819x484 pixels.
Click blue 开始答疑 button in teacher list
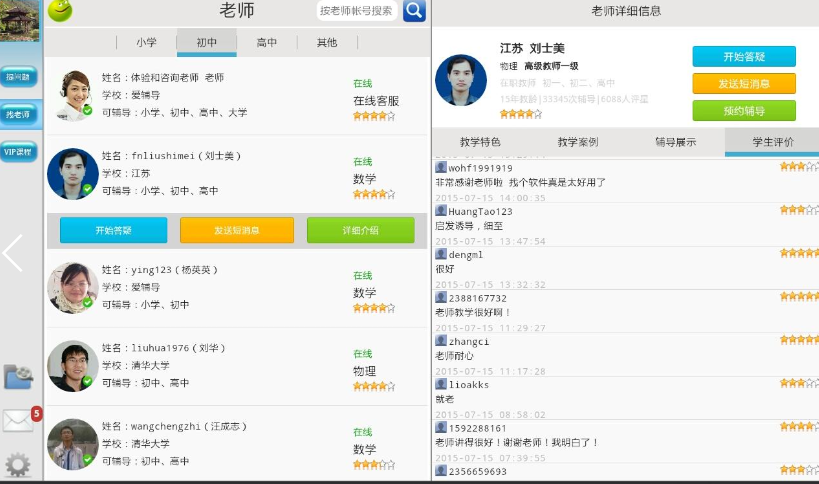click(113, 230)
